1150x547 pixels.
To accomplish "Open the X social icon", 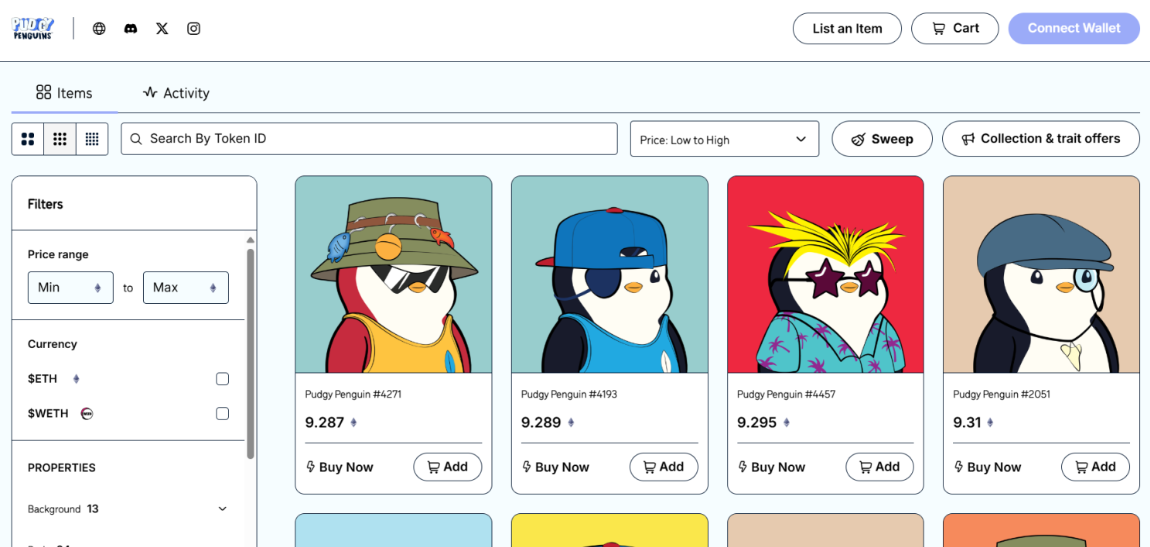I will pyautogui.click(x=162, y=29).
